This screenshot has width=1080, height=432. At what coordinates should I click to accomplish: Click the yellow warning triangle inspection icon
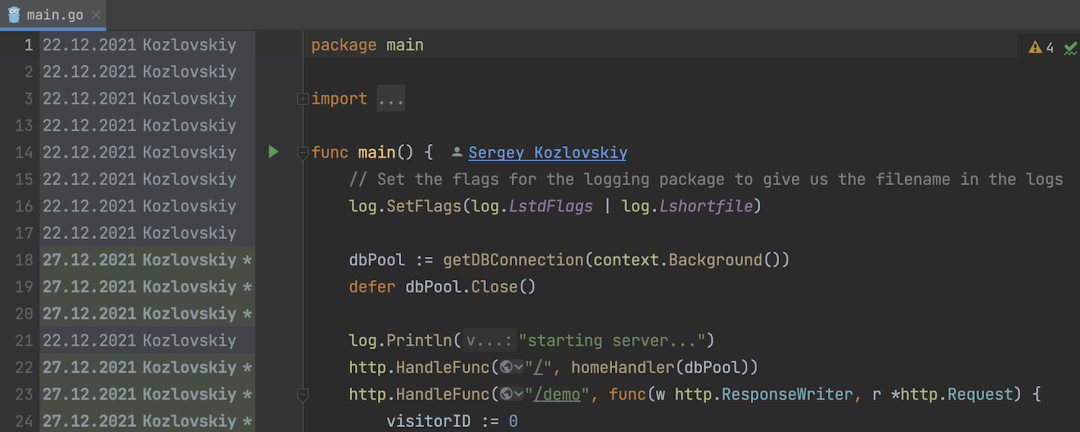[1034, 47]
